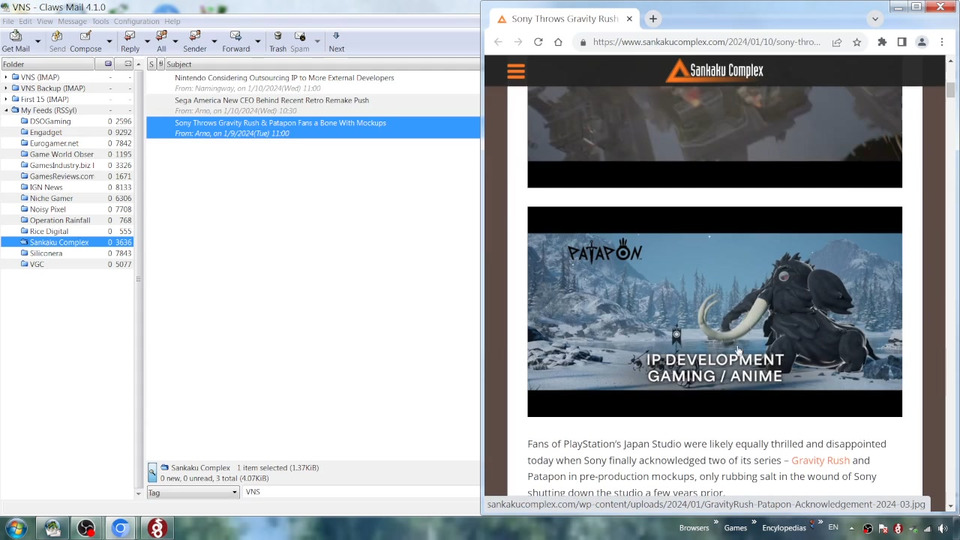The image size is (960, 540).
Task: Click the browser Forward arrow
Action: 518,42
